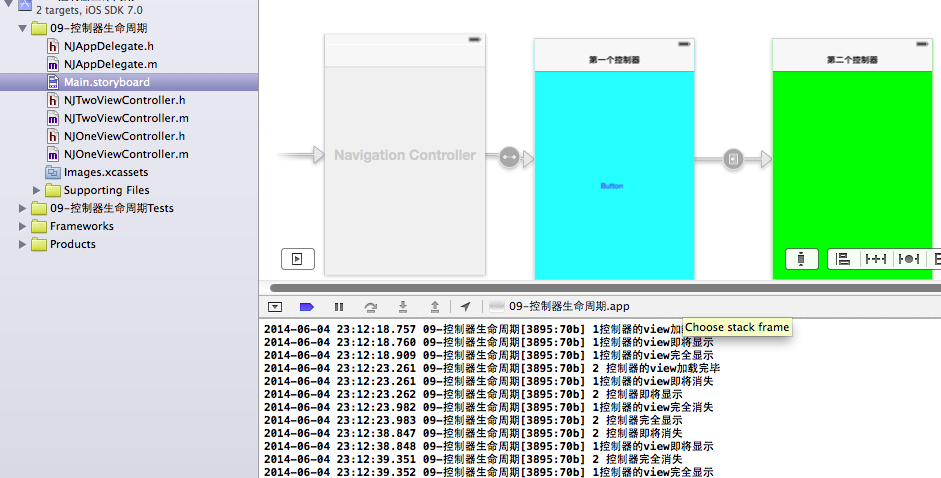The image size is (941, 478).
Task: Click the Supporting Files folder icon
Action: click(53, 190)
